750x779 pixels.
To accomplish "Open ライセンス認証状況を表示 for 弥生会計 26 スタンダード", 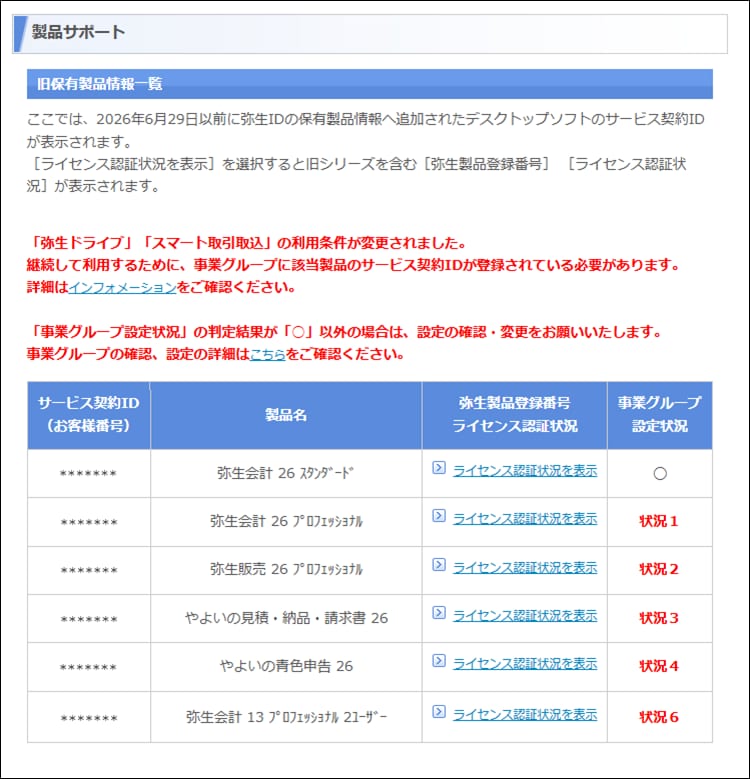I will pos(525,470).
